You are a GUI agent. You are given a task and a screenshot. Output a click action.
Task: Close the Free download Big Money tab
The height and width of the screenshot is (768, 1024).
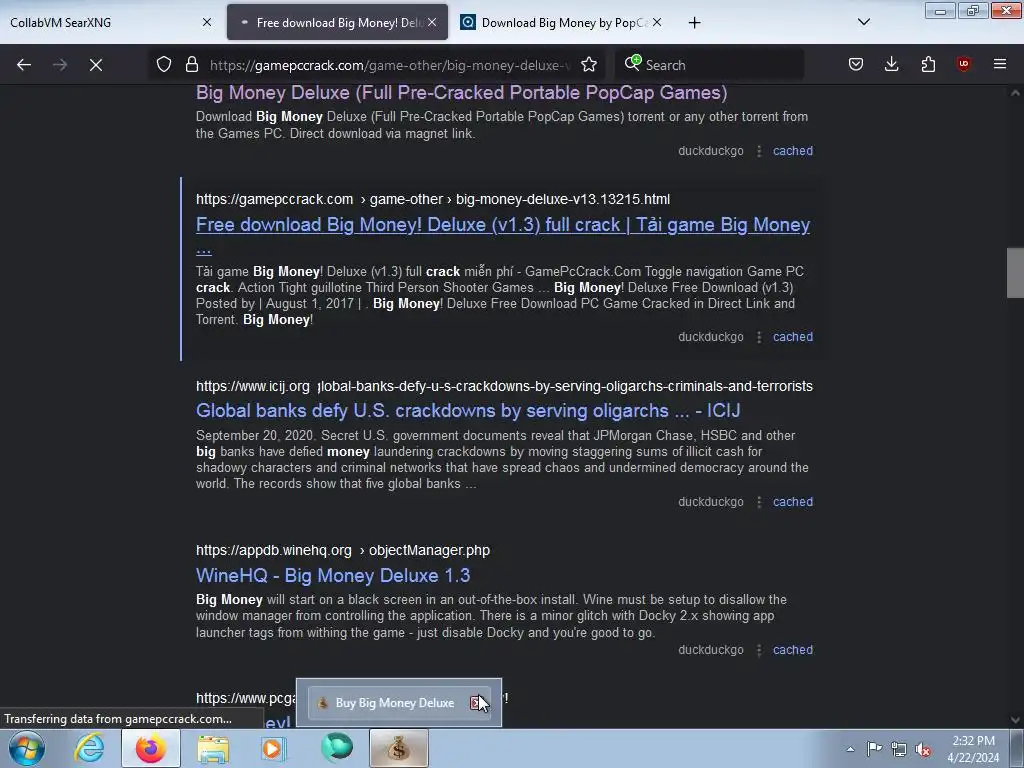coord(432,22)
